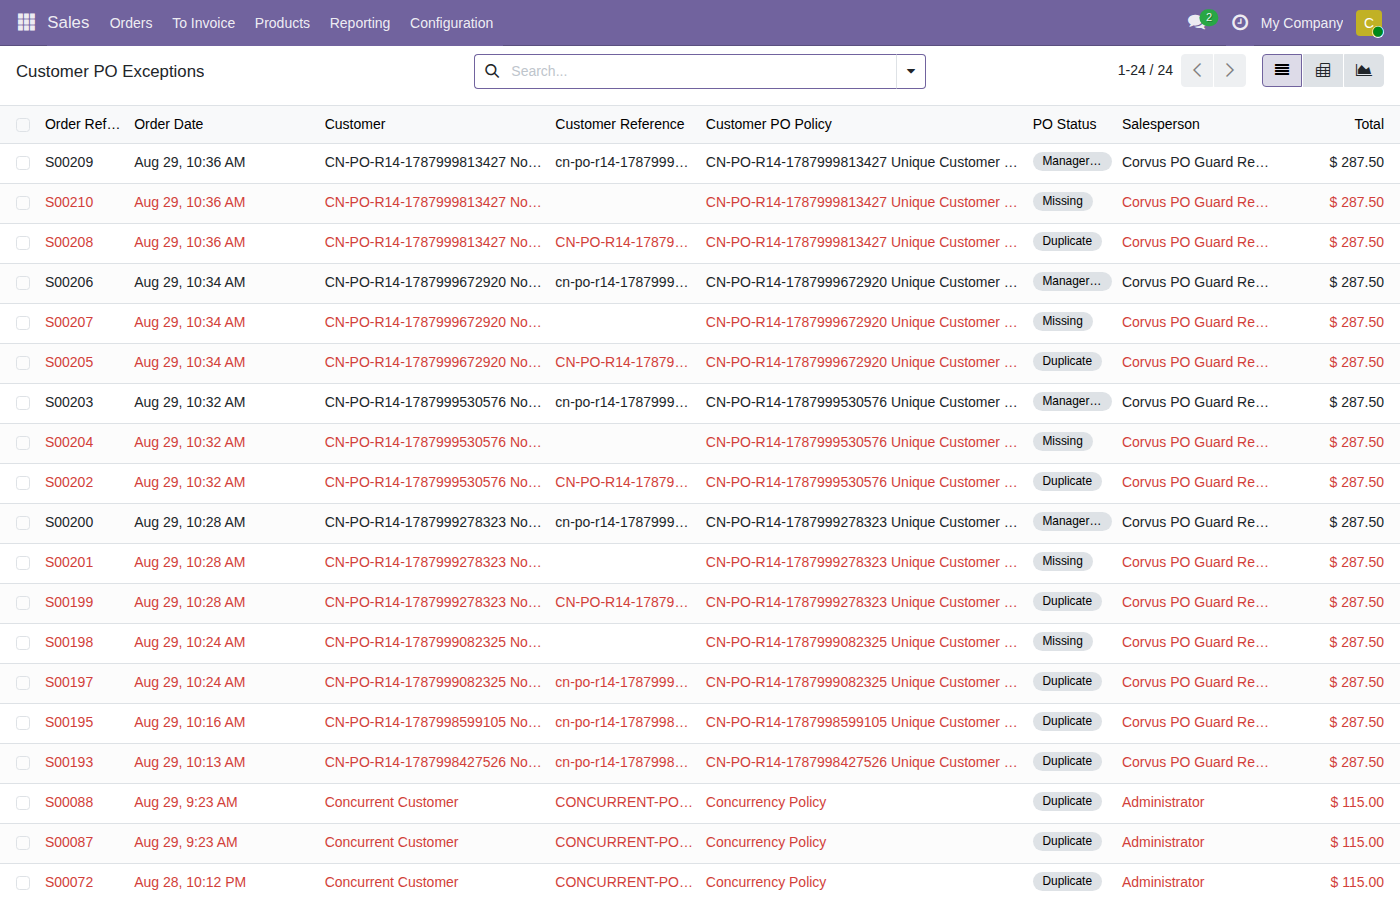
Task: Click the $ 287.50 total of S00203
Action: pos(1356,402)
